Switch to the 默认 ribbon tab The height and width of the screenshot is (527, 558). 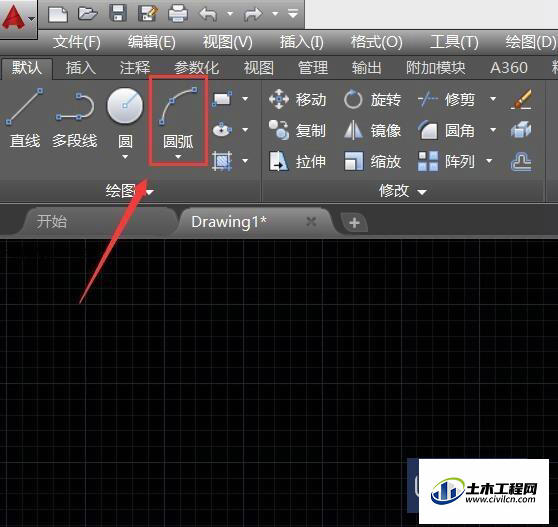coord(27,68)
